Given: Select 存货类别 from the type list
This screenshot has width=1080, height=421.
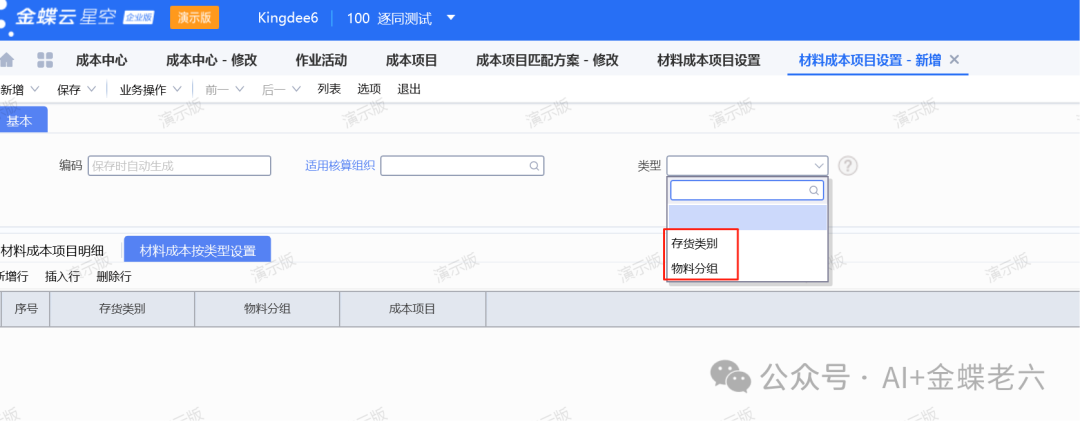Looking at the screenshot, I should tap(694, 243).
